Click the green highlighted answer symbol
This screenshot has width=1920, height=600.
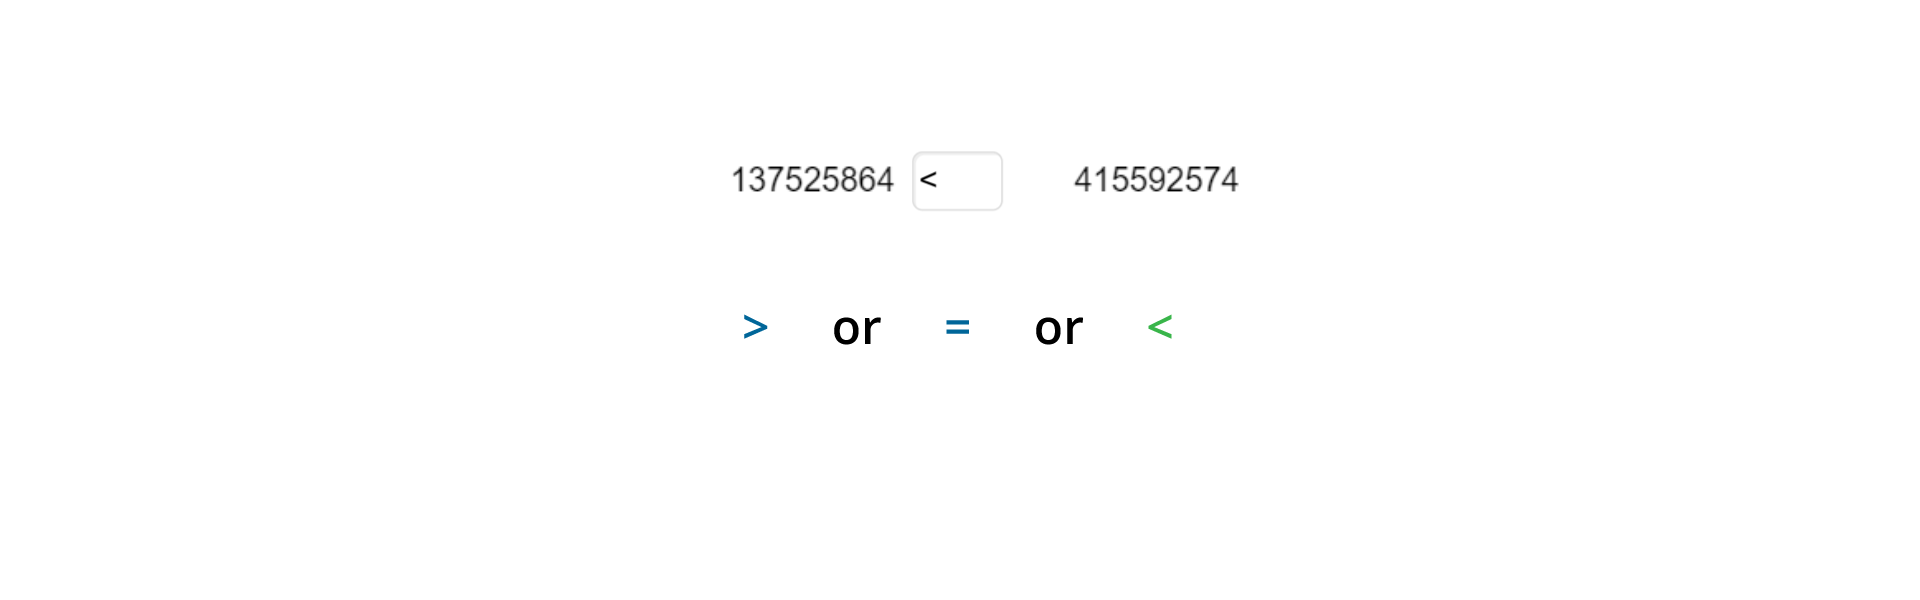1159,327
